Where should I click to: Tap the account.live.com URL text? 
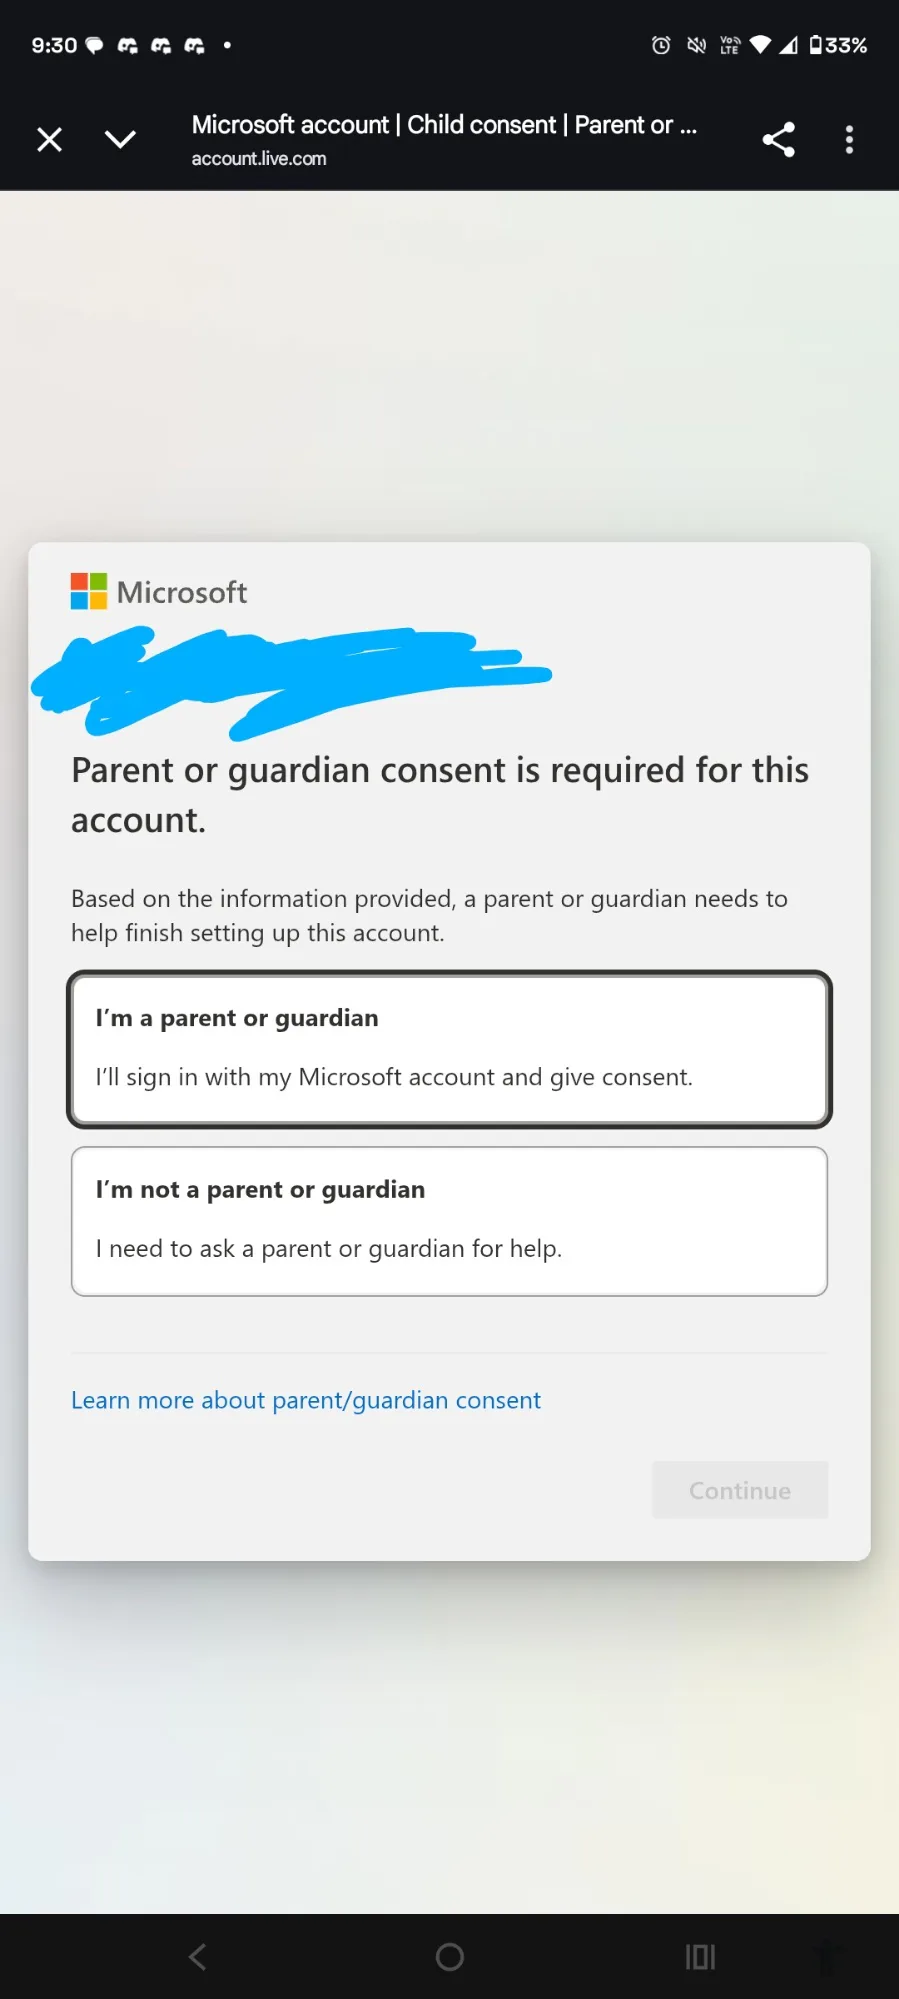259,159
